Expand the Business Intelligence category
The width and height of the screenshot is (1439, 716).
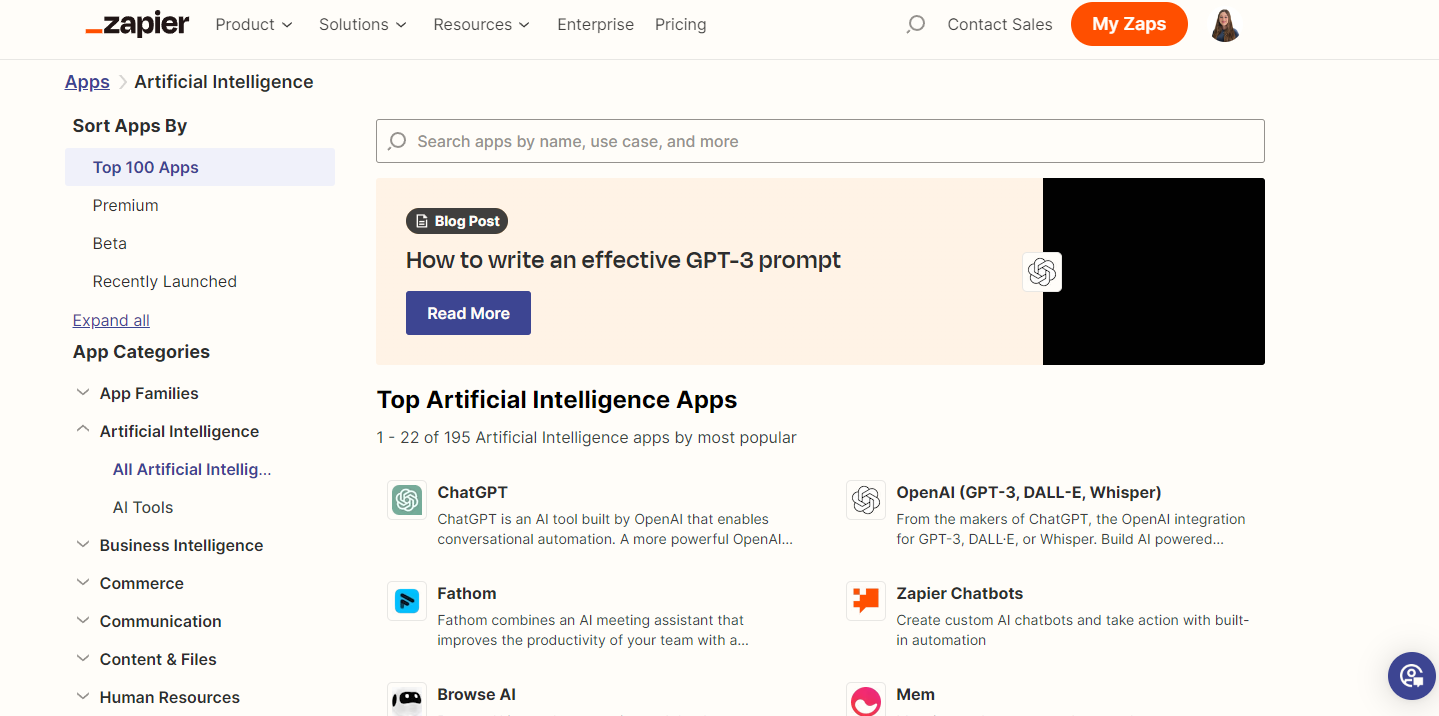click(83, 545)
